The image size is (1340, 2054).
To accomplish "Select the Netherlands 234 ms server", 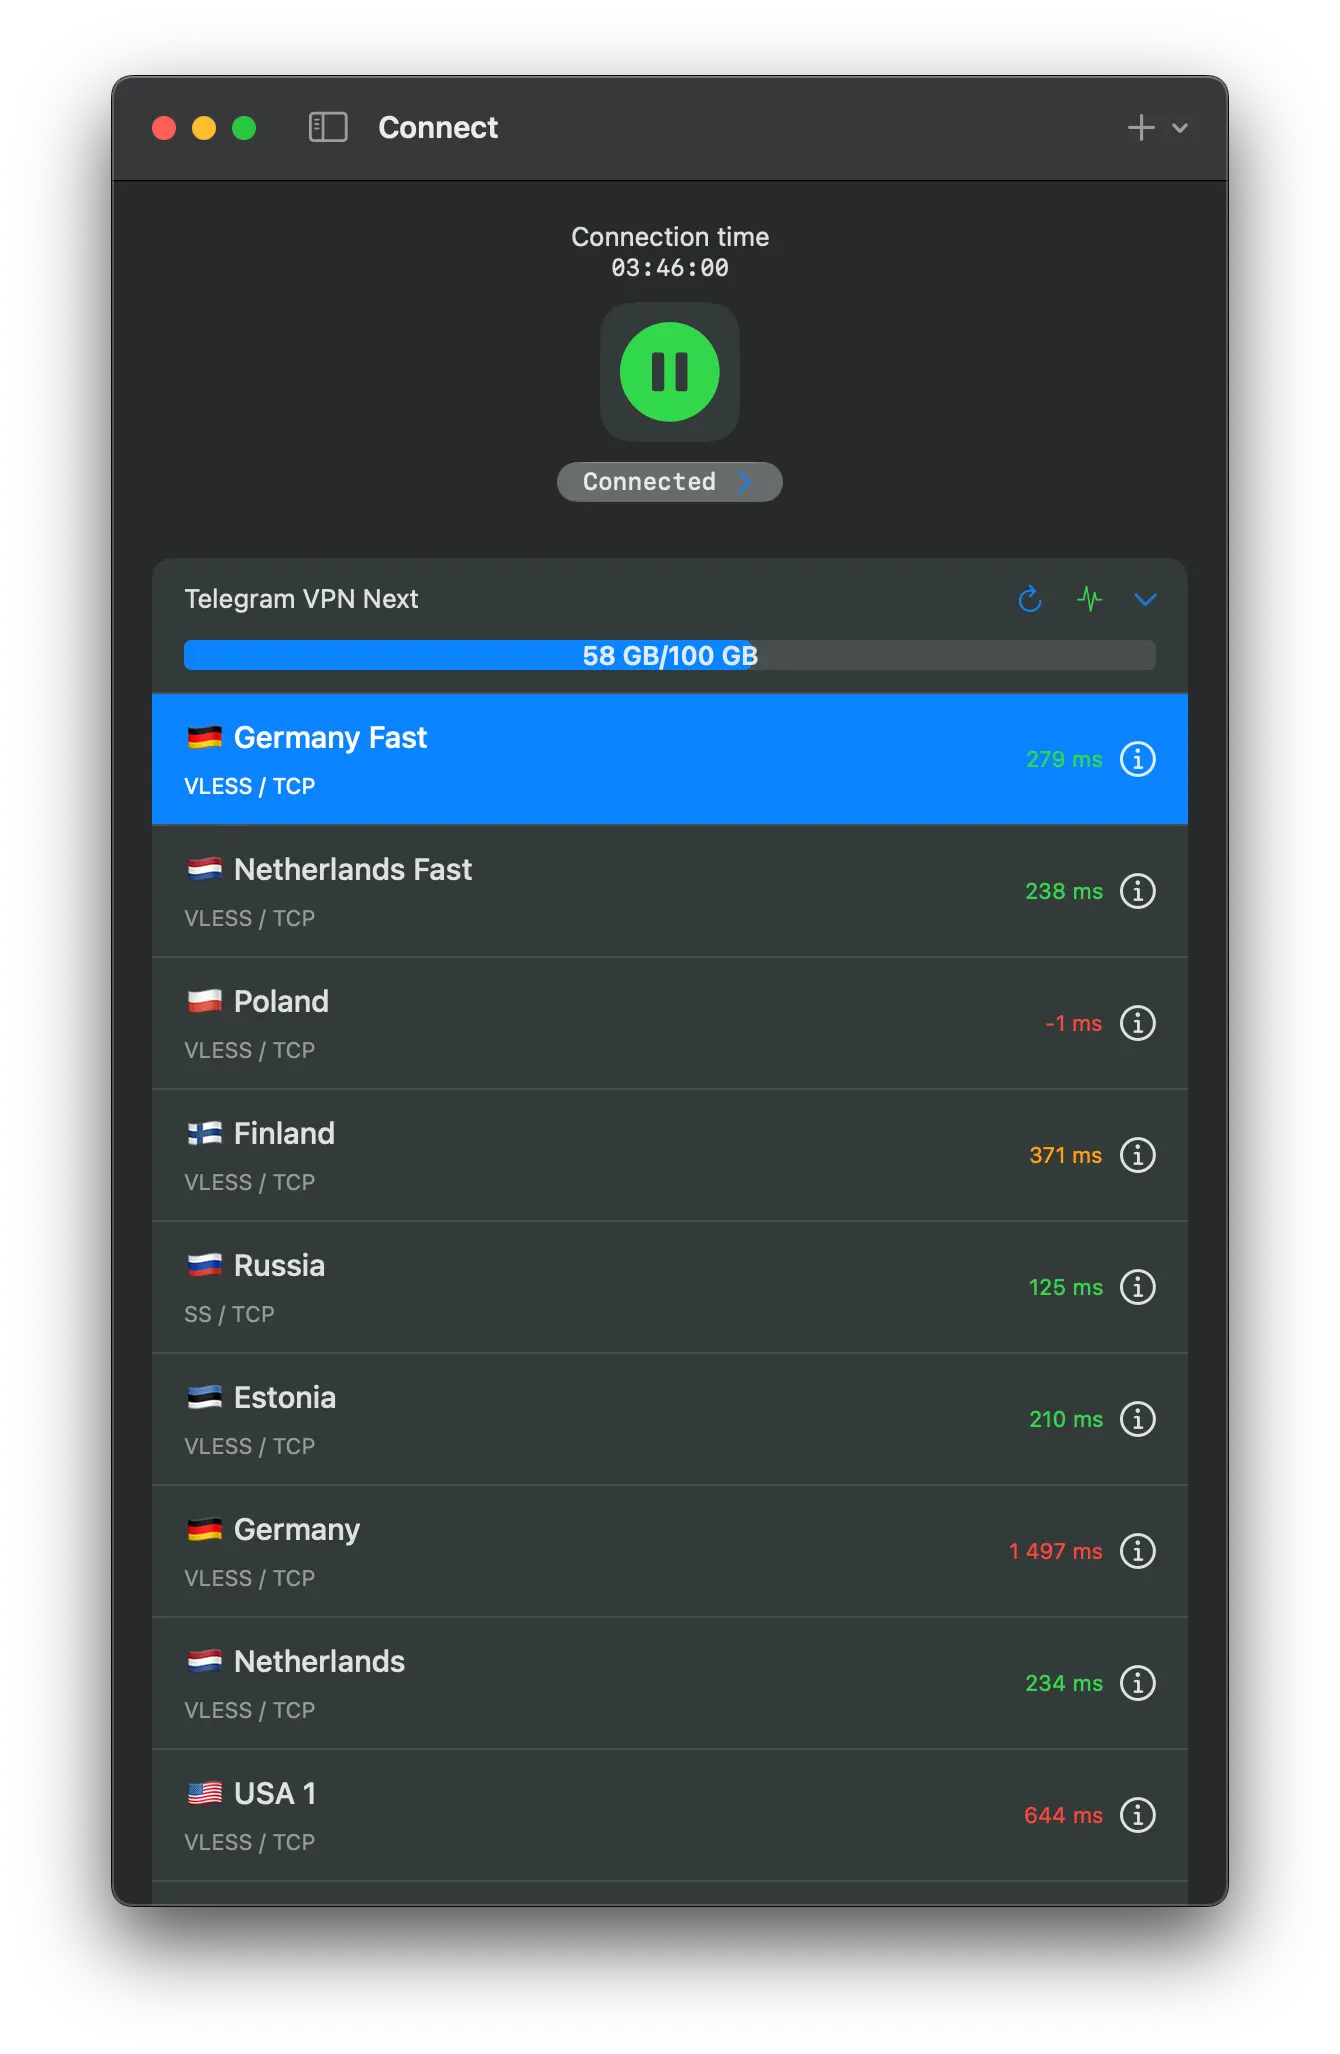I will point(670,1683).
